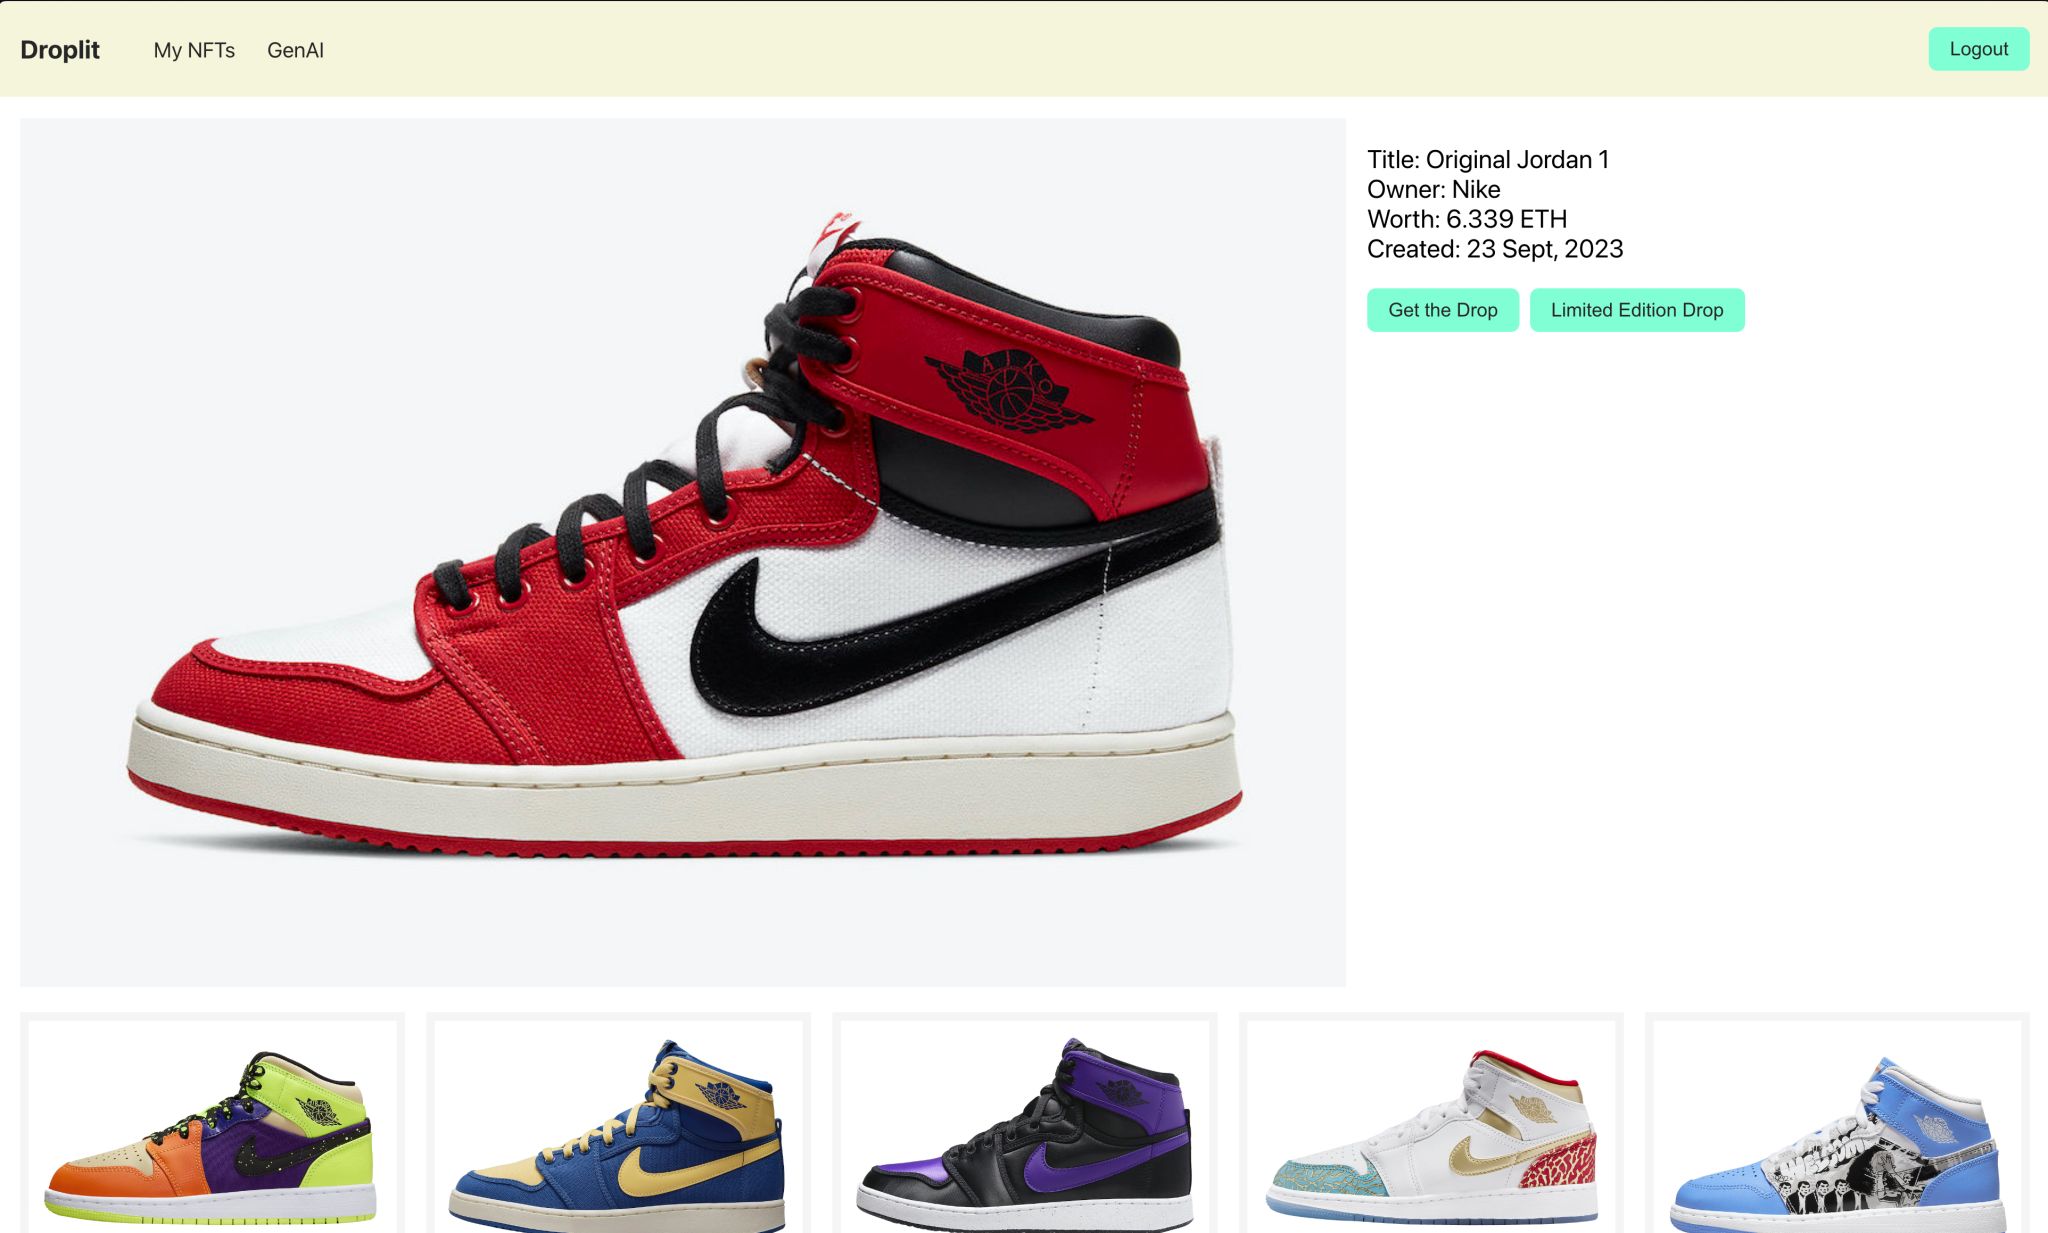
Task: Click the Created 23 Sept, 2023 text
Action: pos(1494,249)
